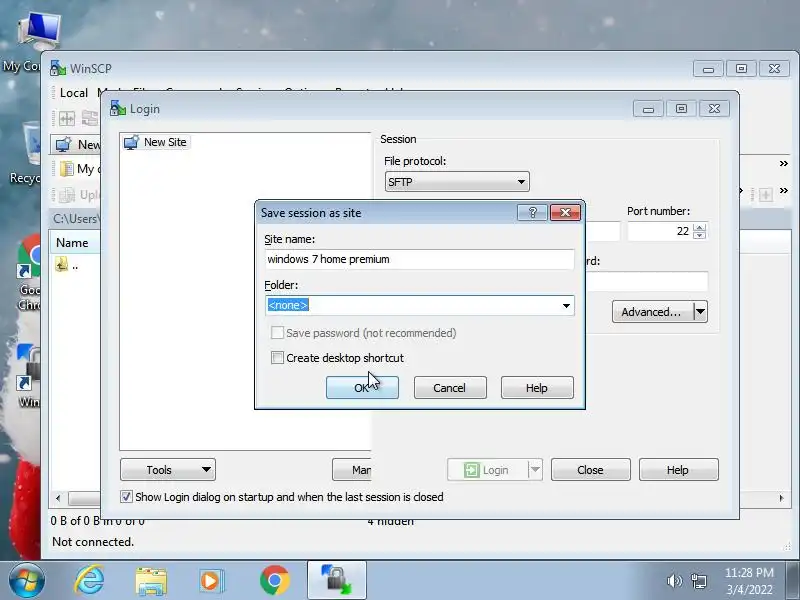Screen dimensions: 800x600
Task: Click Close in the Login window
Action: click(x=590, y=469)
